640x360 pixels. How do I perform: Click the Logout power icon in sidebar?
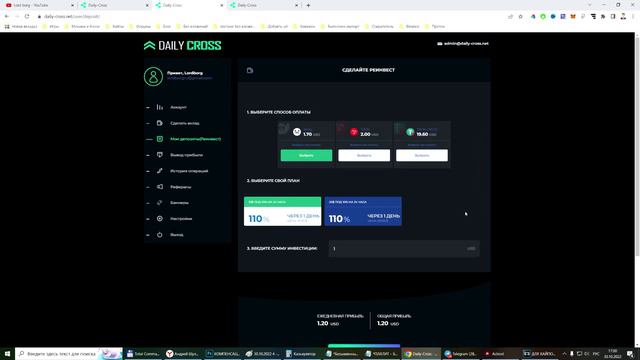pos(160,235)
